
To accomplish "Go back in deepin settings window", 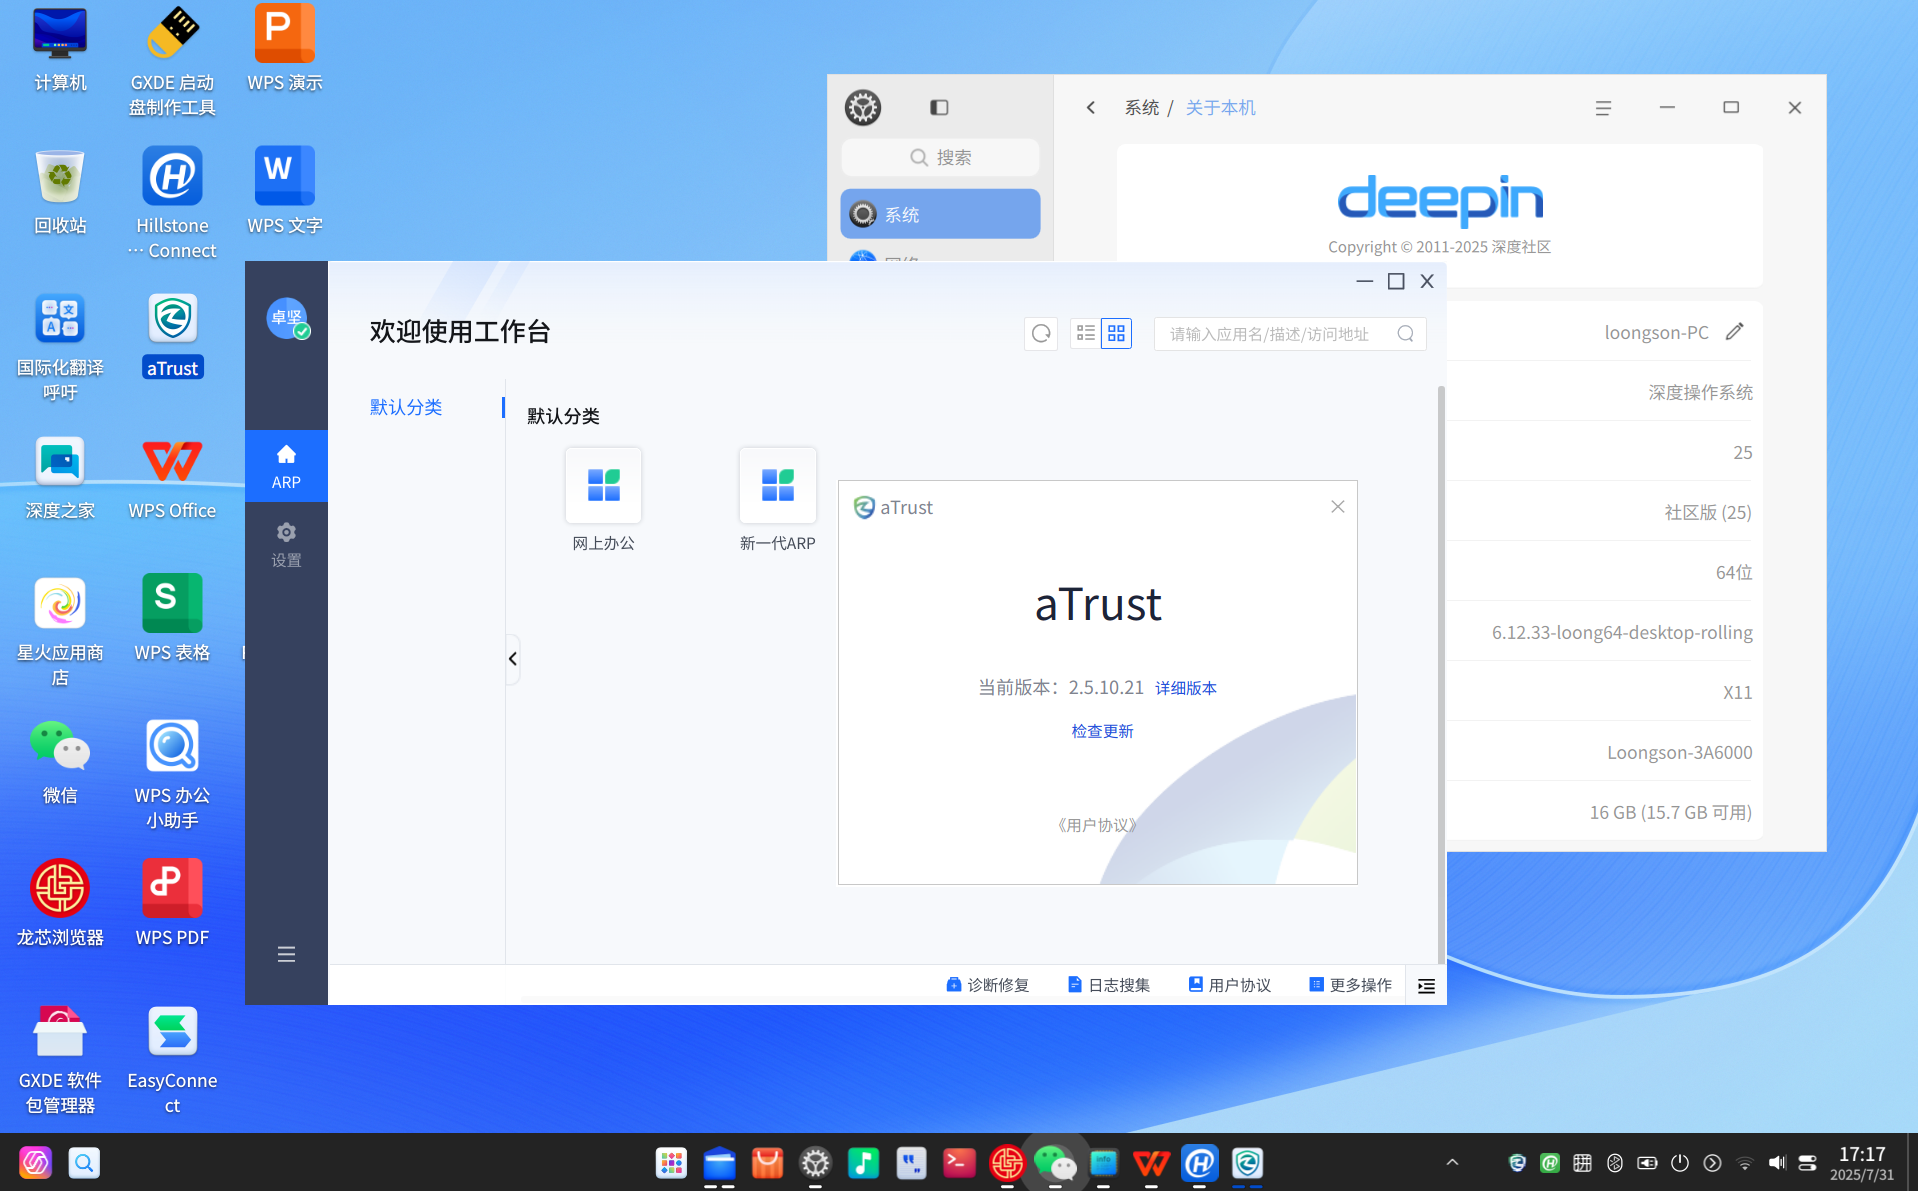I will 1091,107.
